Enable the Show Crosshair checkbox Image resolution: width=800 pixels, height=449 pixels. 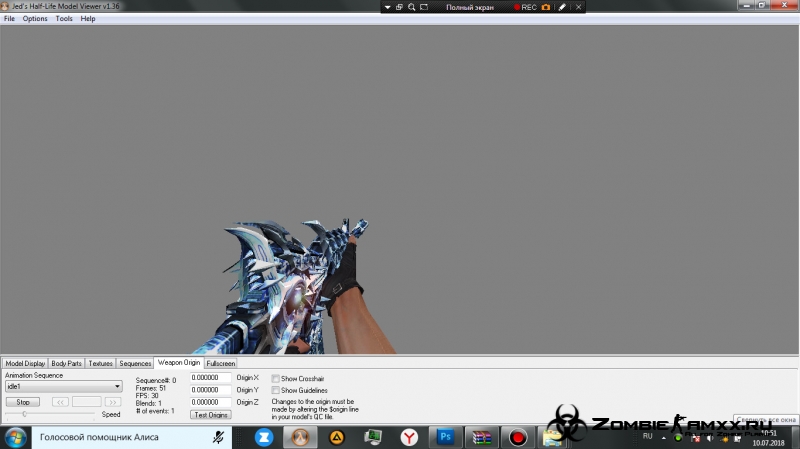pos(276,379)
